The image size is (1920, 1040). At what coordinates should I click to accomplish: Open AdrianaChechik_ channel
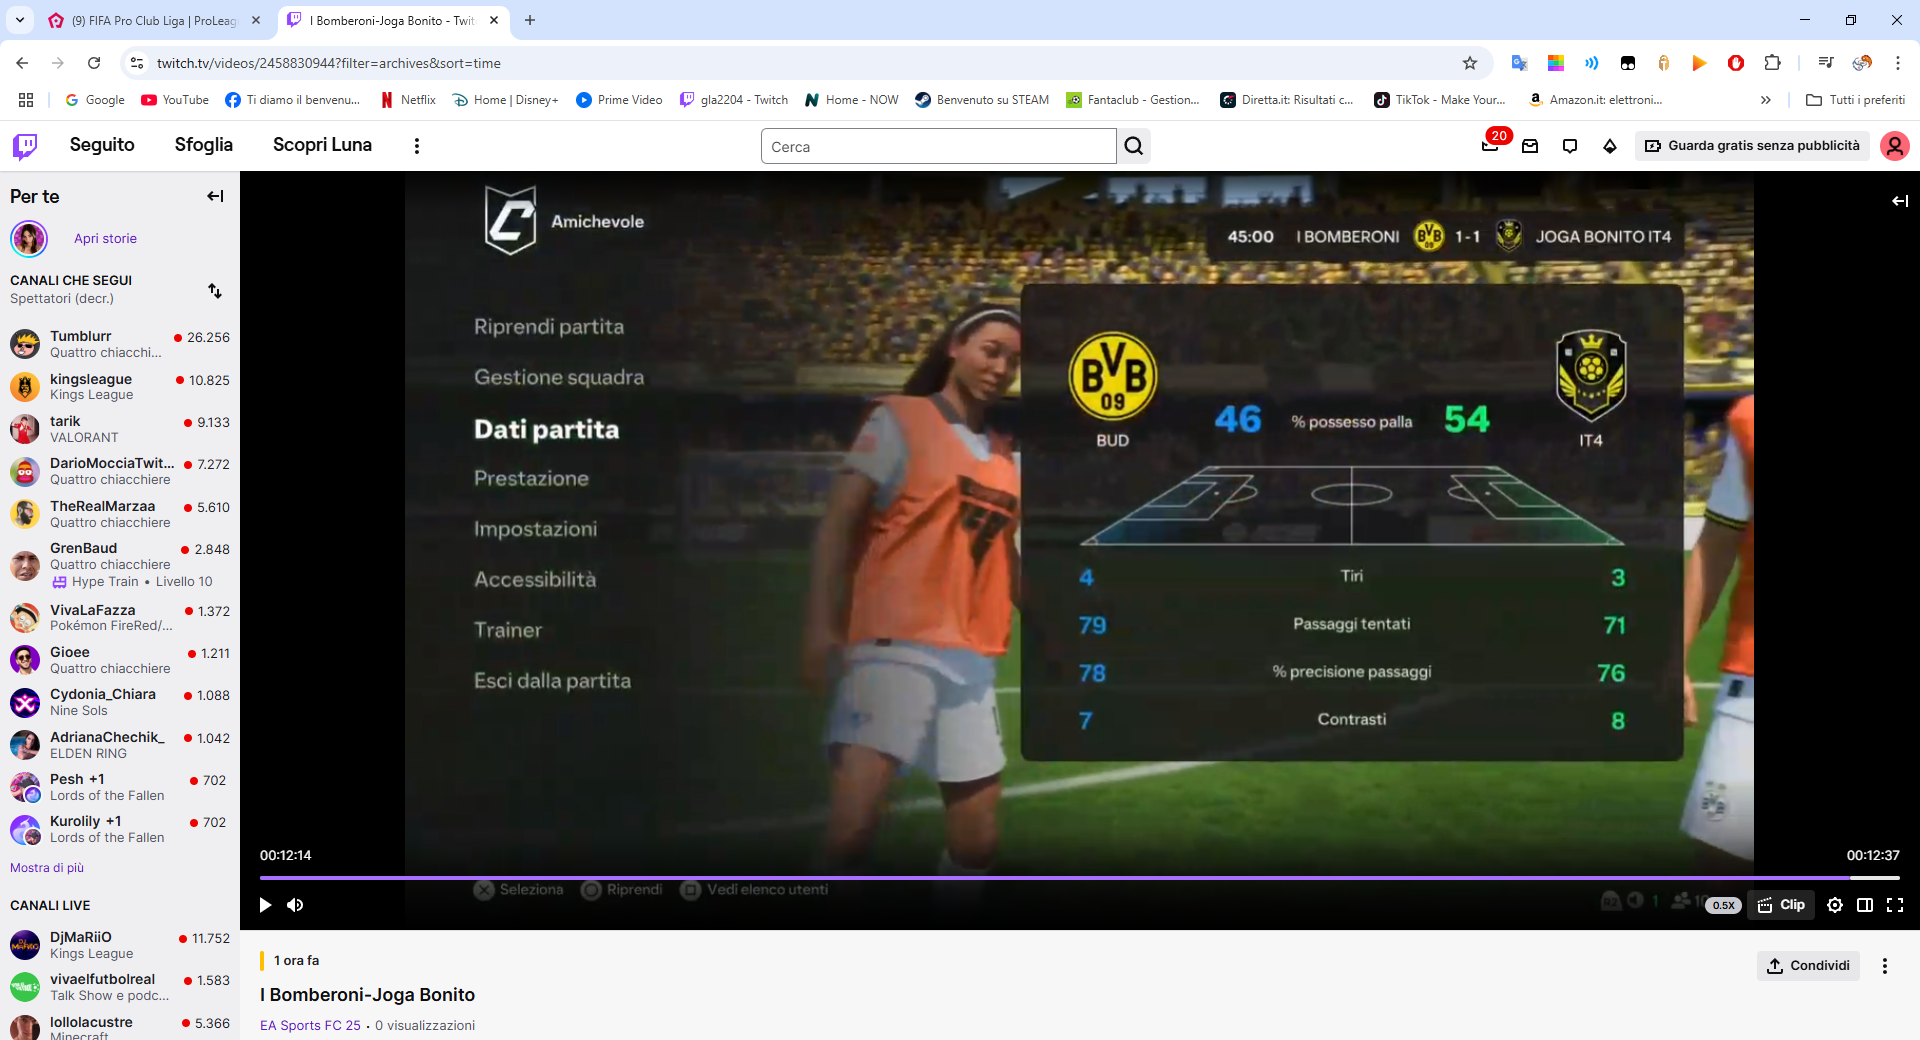(120, 745)
